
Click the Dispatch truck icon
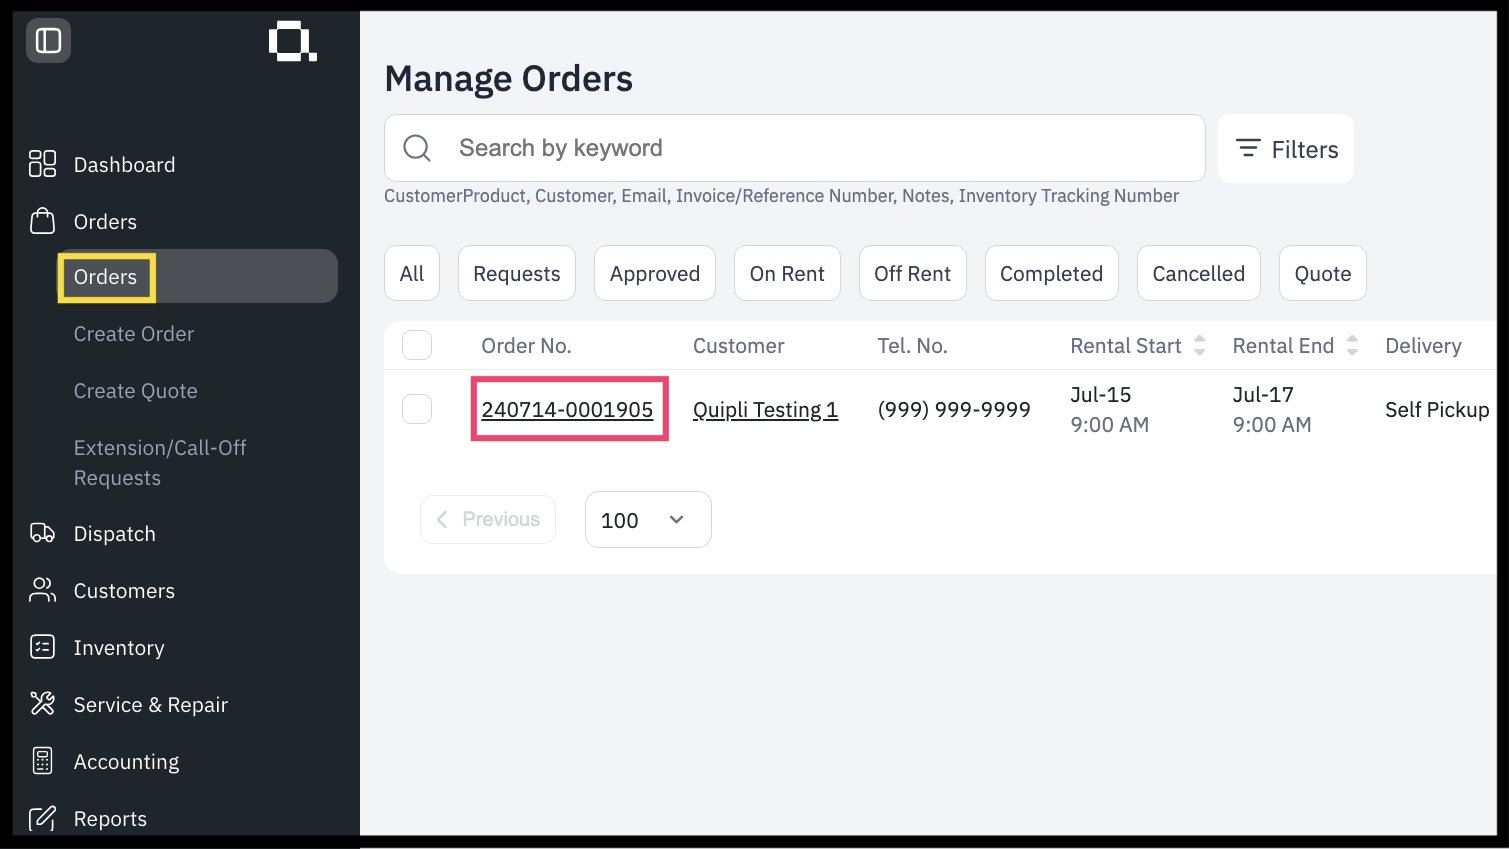[42, 533]
